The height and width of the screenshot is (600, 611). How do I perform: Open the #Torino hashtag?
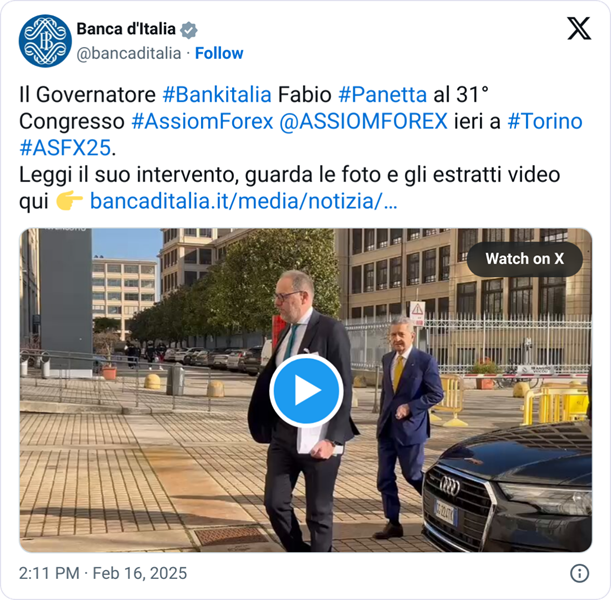(x=545, y=121)
